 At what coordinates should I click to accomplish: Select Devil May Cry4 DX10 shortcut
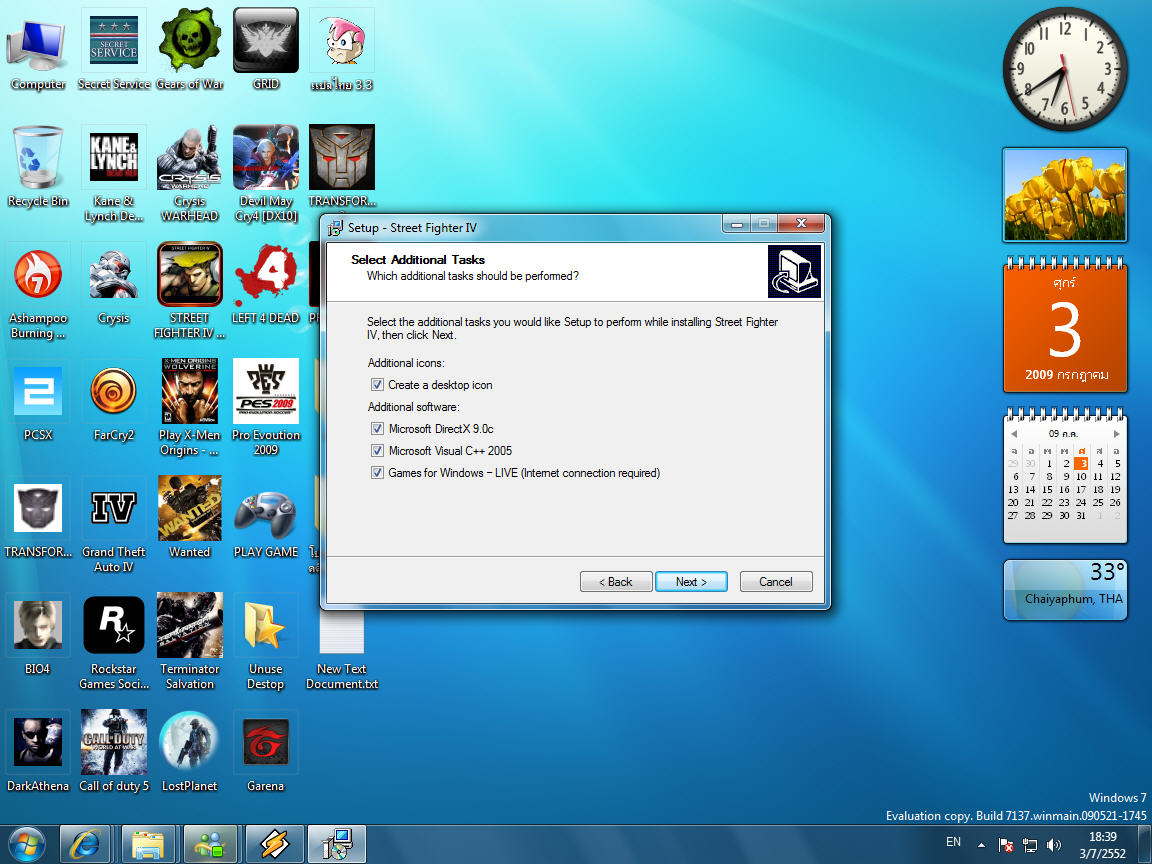(x=265, y=174)
